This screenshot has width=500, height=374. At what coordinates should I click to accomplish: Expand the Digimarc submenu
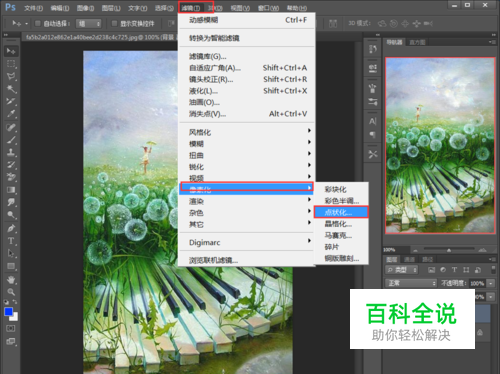point(247,242)
